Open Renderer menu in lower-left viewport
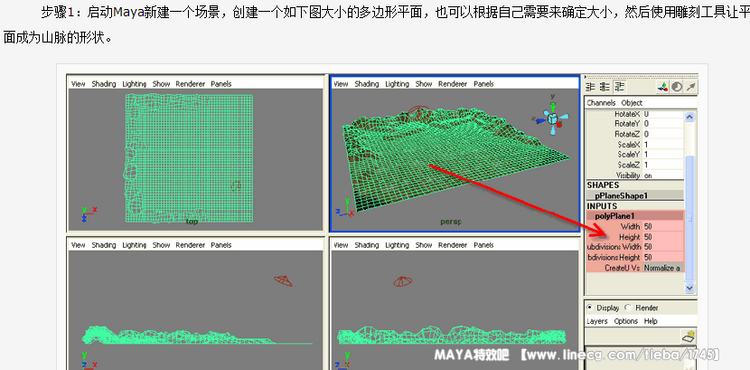The image size is (750, 370). 190,245
